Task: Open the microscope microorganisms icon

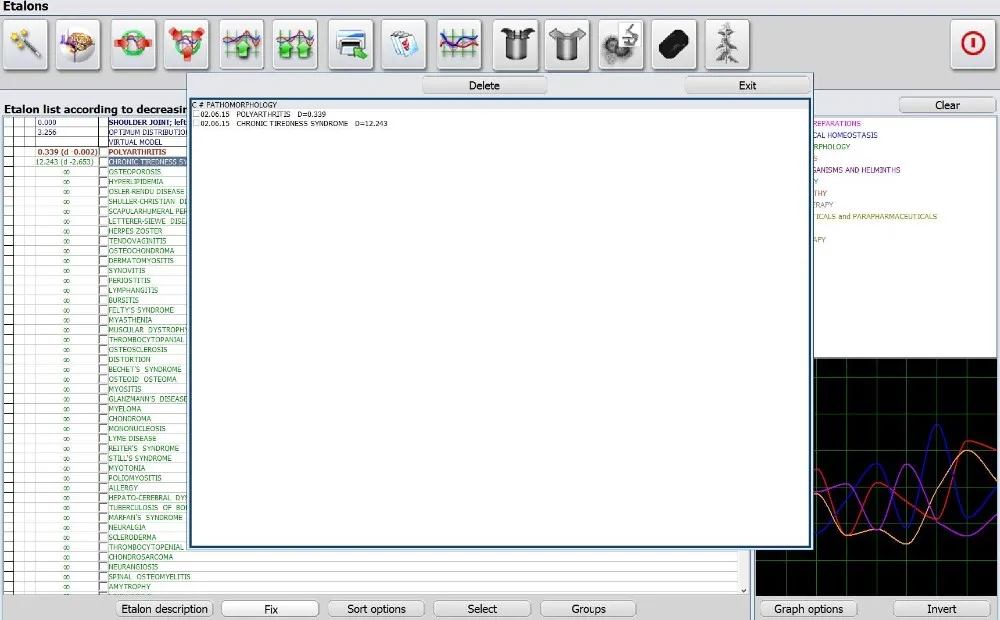Action: pos(621,44)
